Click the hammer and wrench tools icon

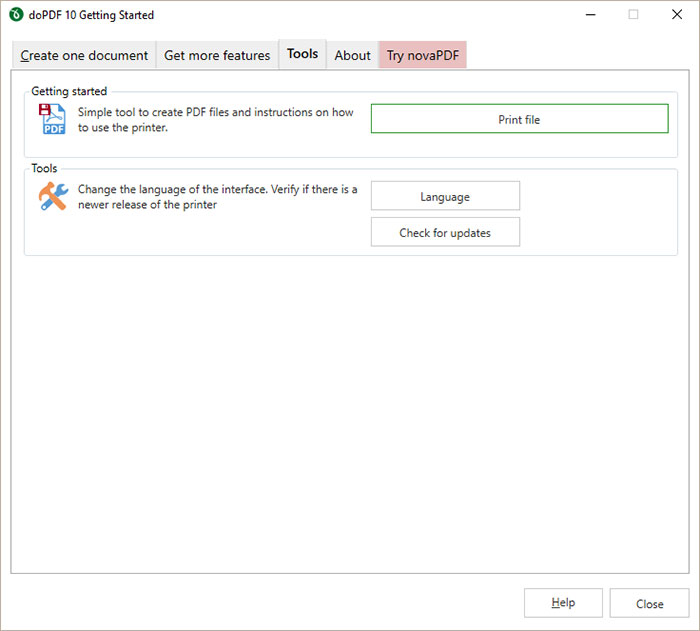pyautogui.click(x=53, y=196)
